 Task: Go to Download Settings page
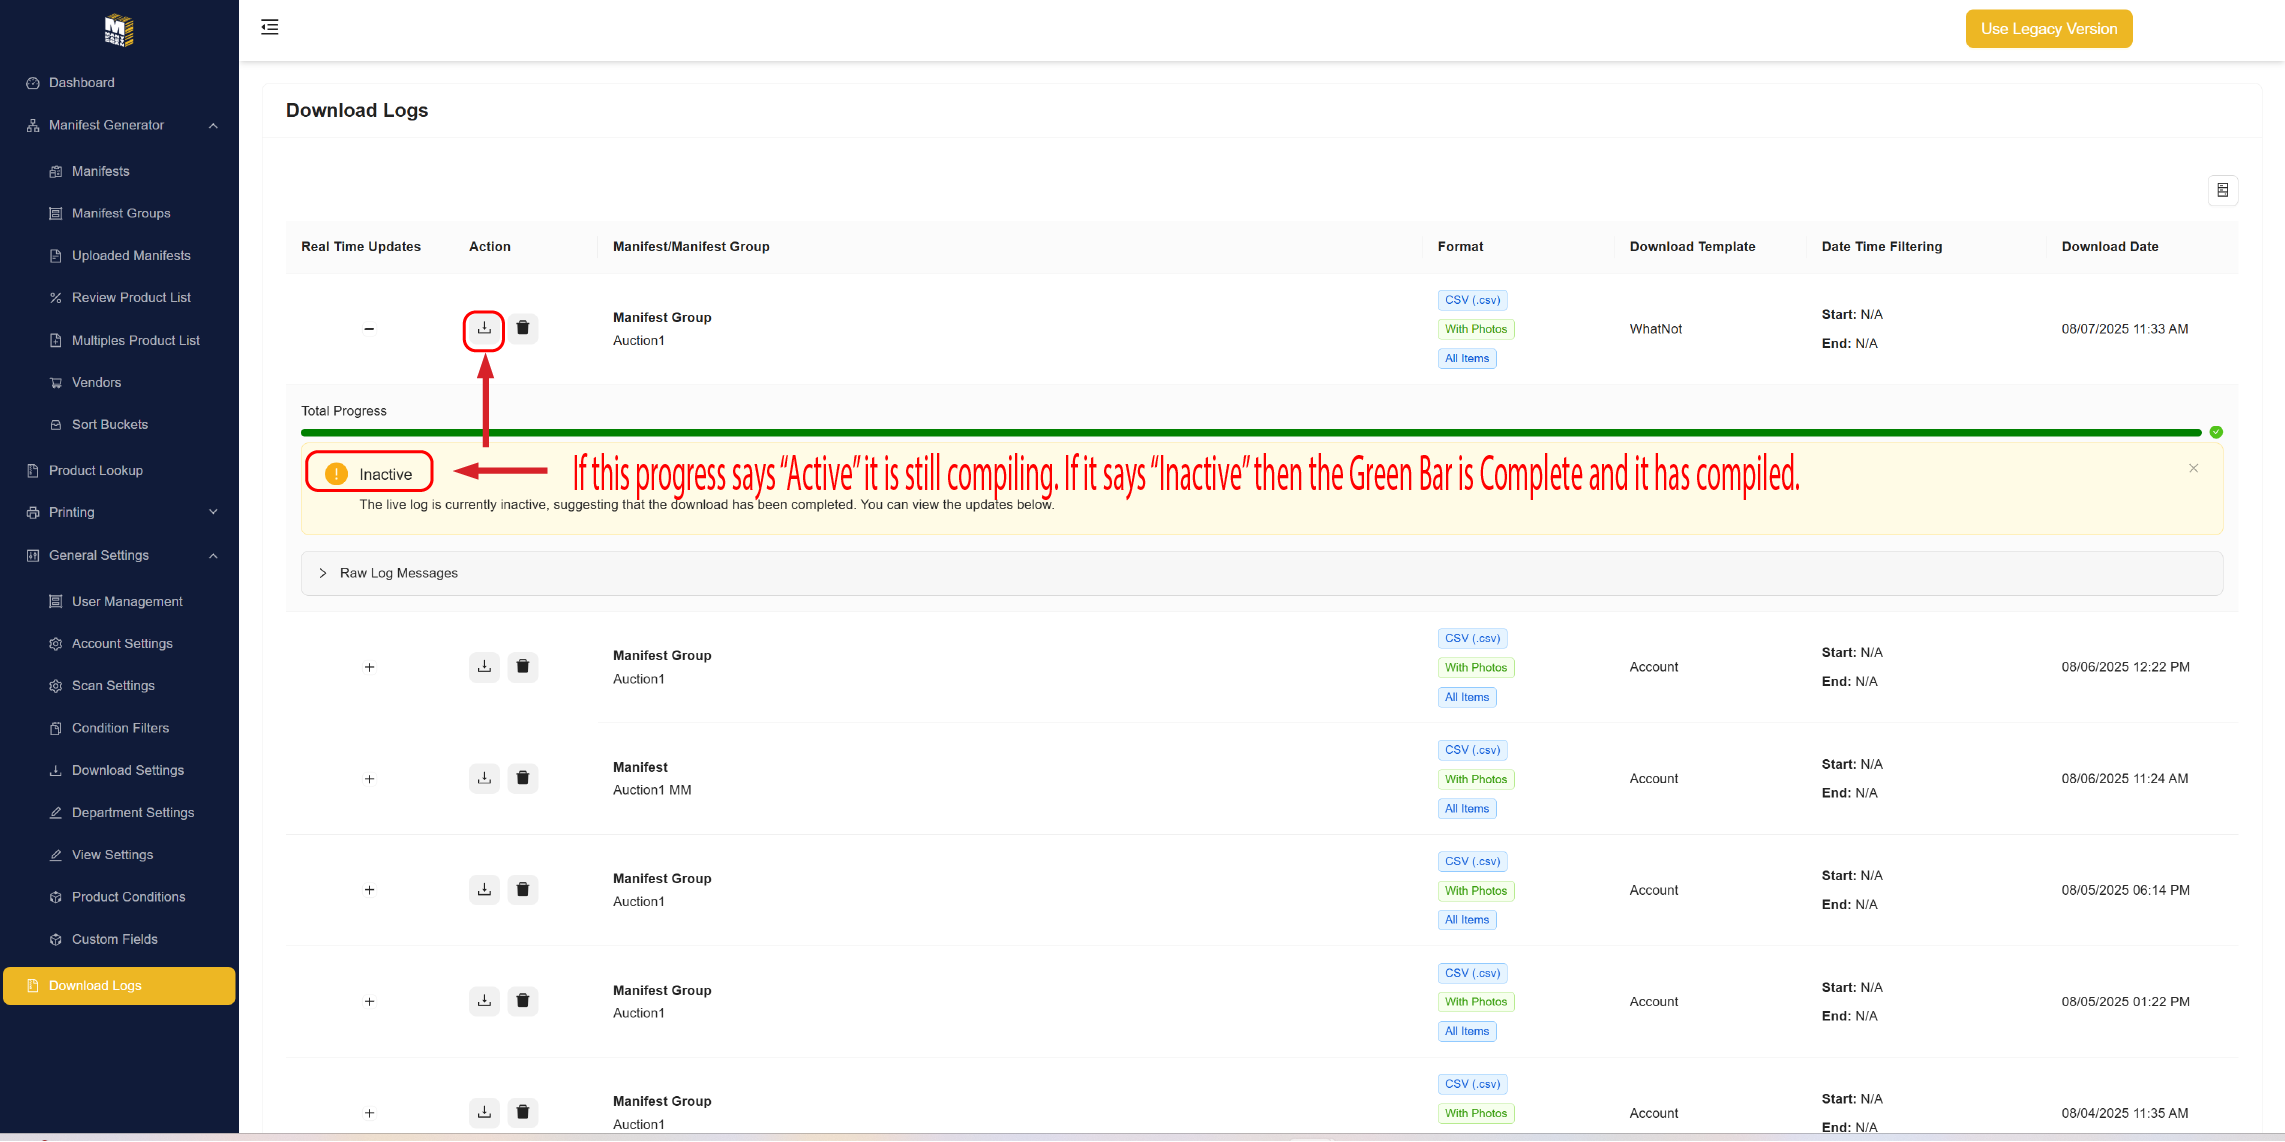point(128,770)
